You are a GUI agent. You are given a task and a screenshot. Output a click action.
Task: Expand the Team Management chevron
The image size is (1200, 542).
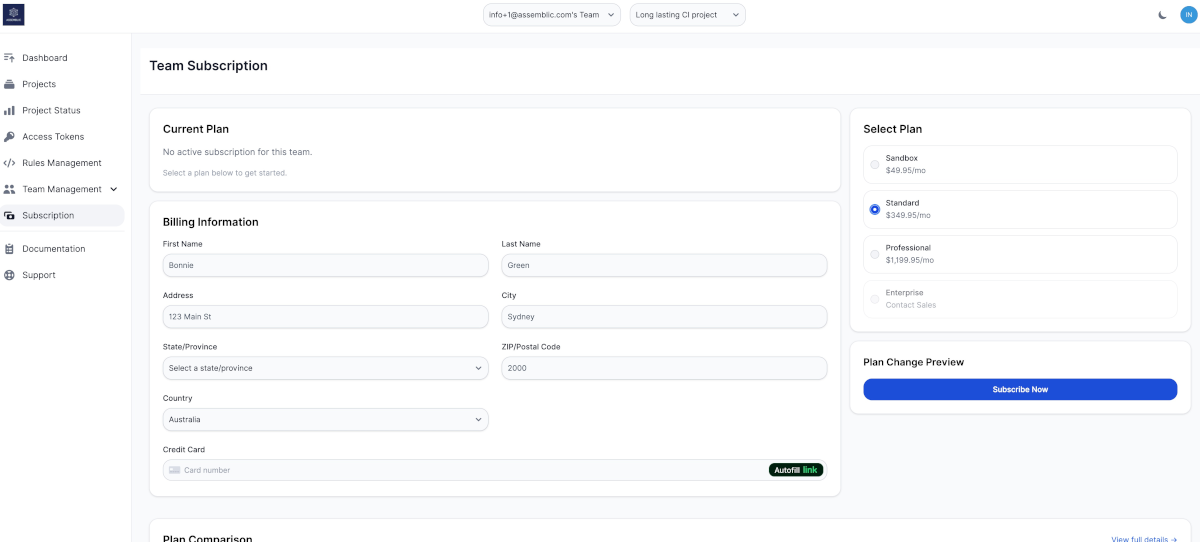[x=113, y=189]
